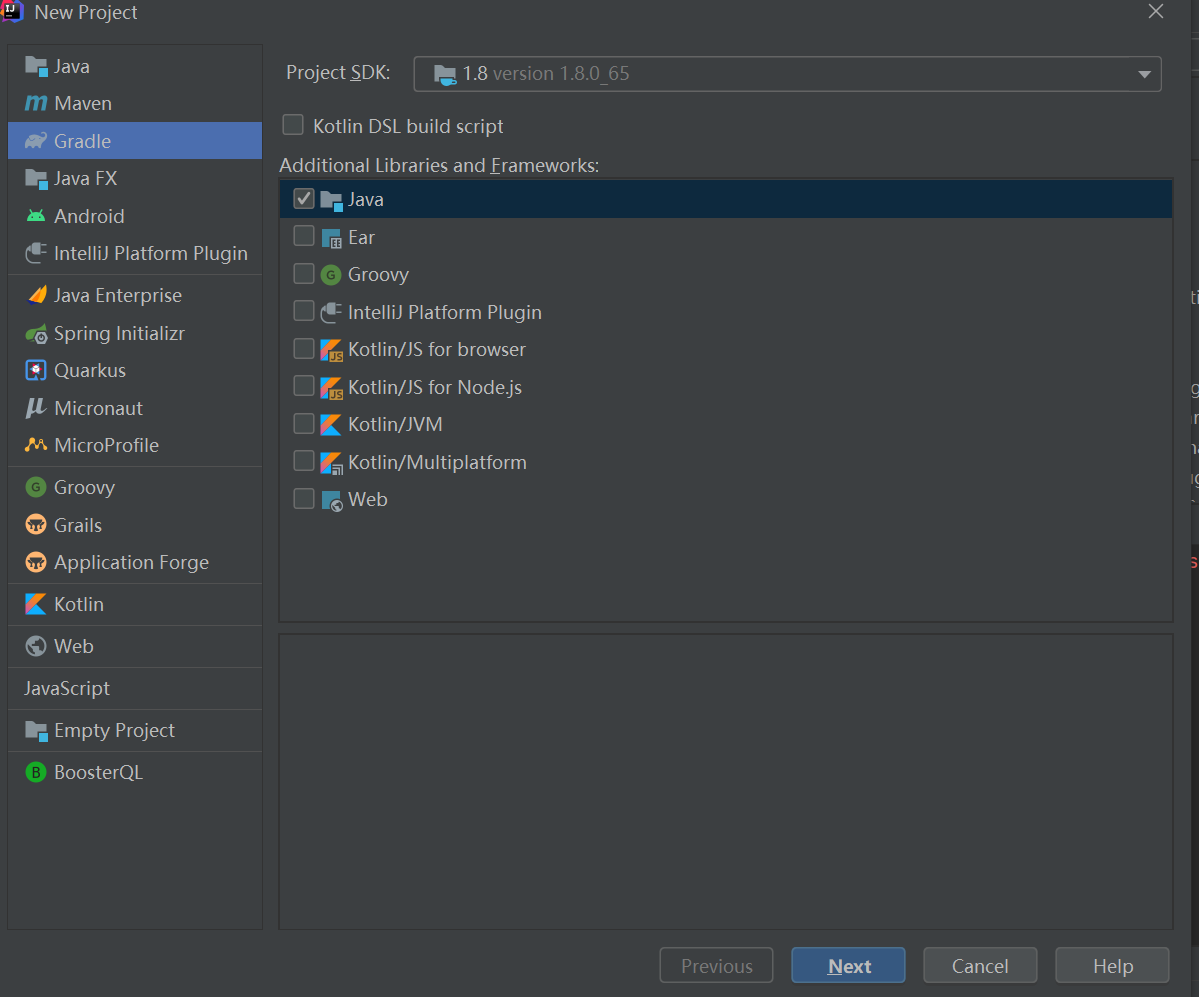Select Java FX project type
Screen dimensions: 1199x997
(x=135, y=178)
